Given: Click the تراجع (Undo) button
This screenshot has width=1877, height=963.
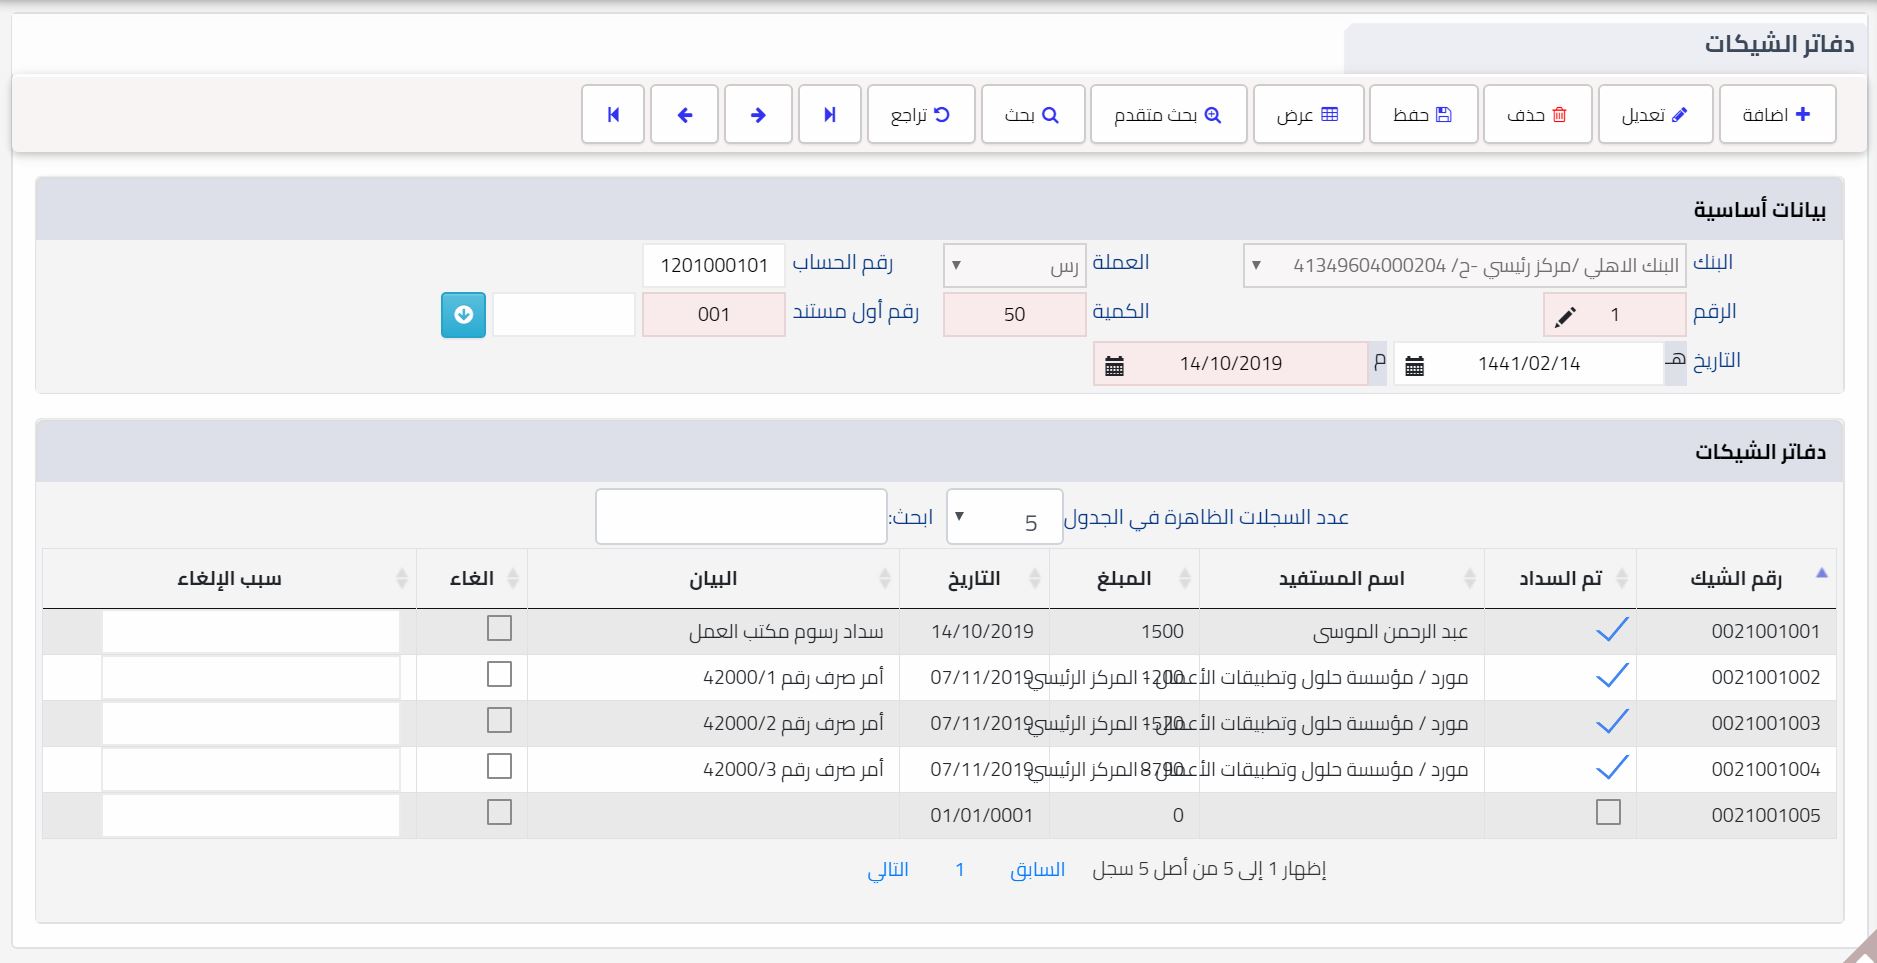Looking at the screenshot, I should click(x=920, y=115).
